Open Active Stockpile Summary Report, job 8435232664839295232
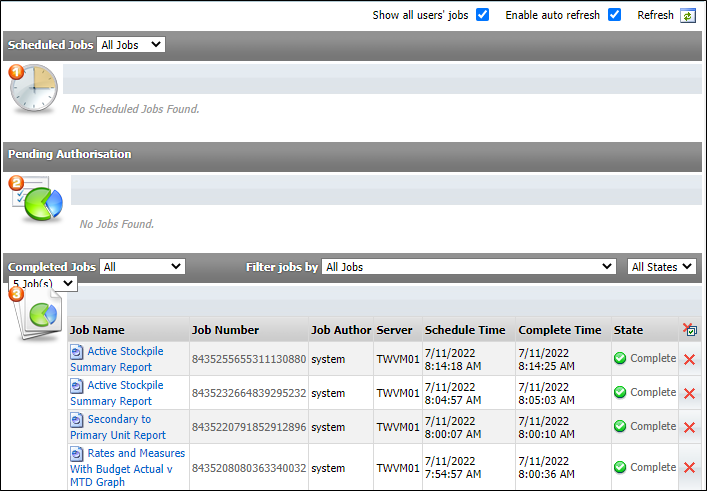707x491 pixels. pos(117,393)
